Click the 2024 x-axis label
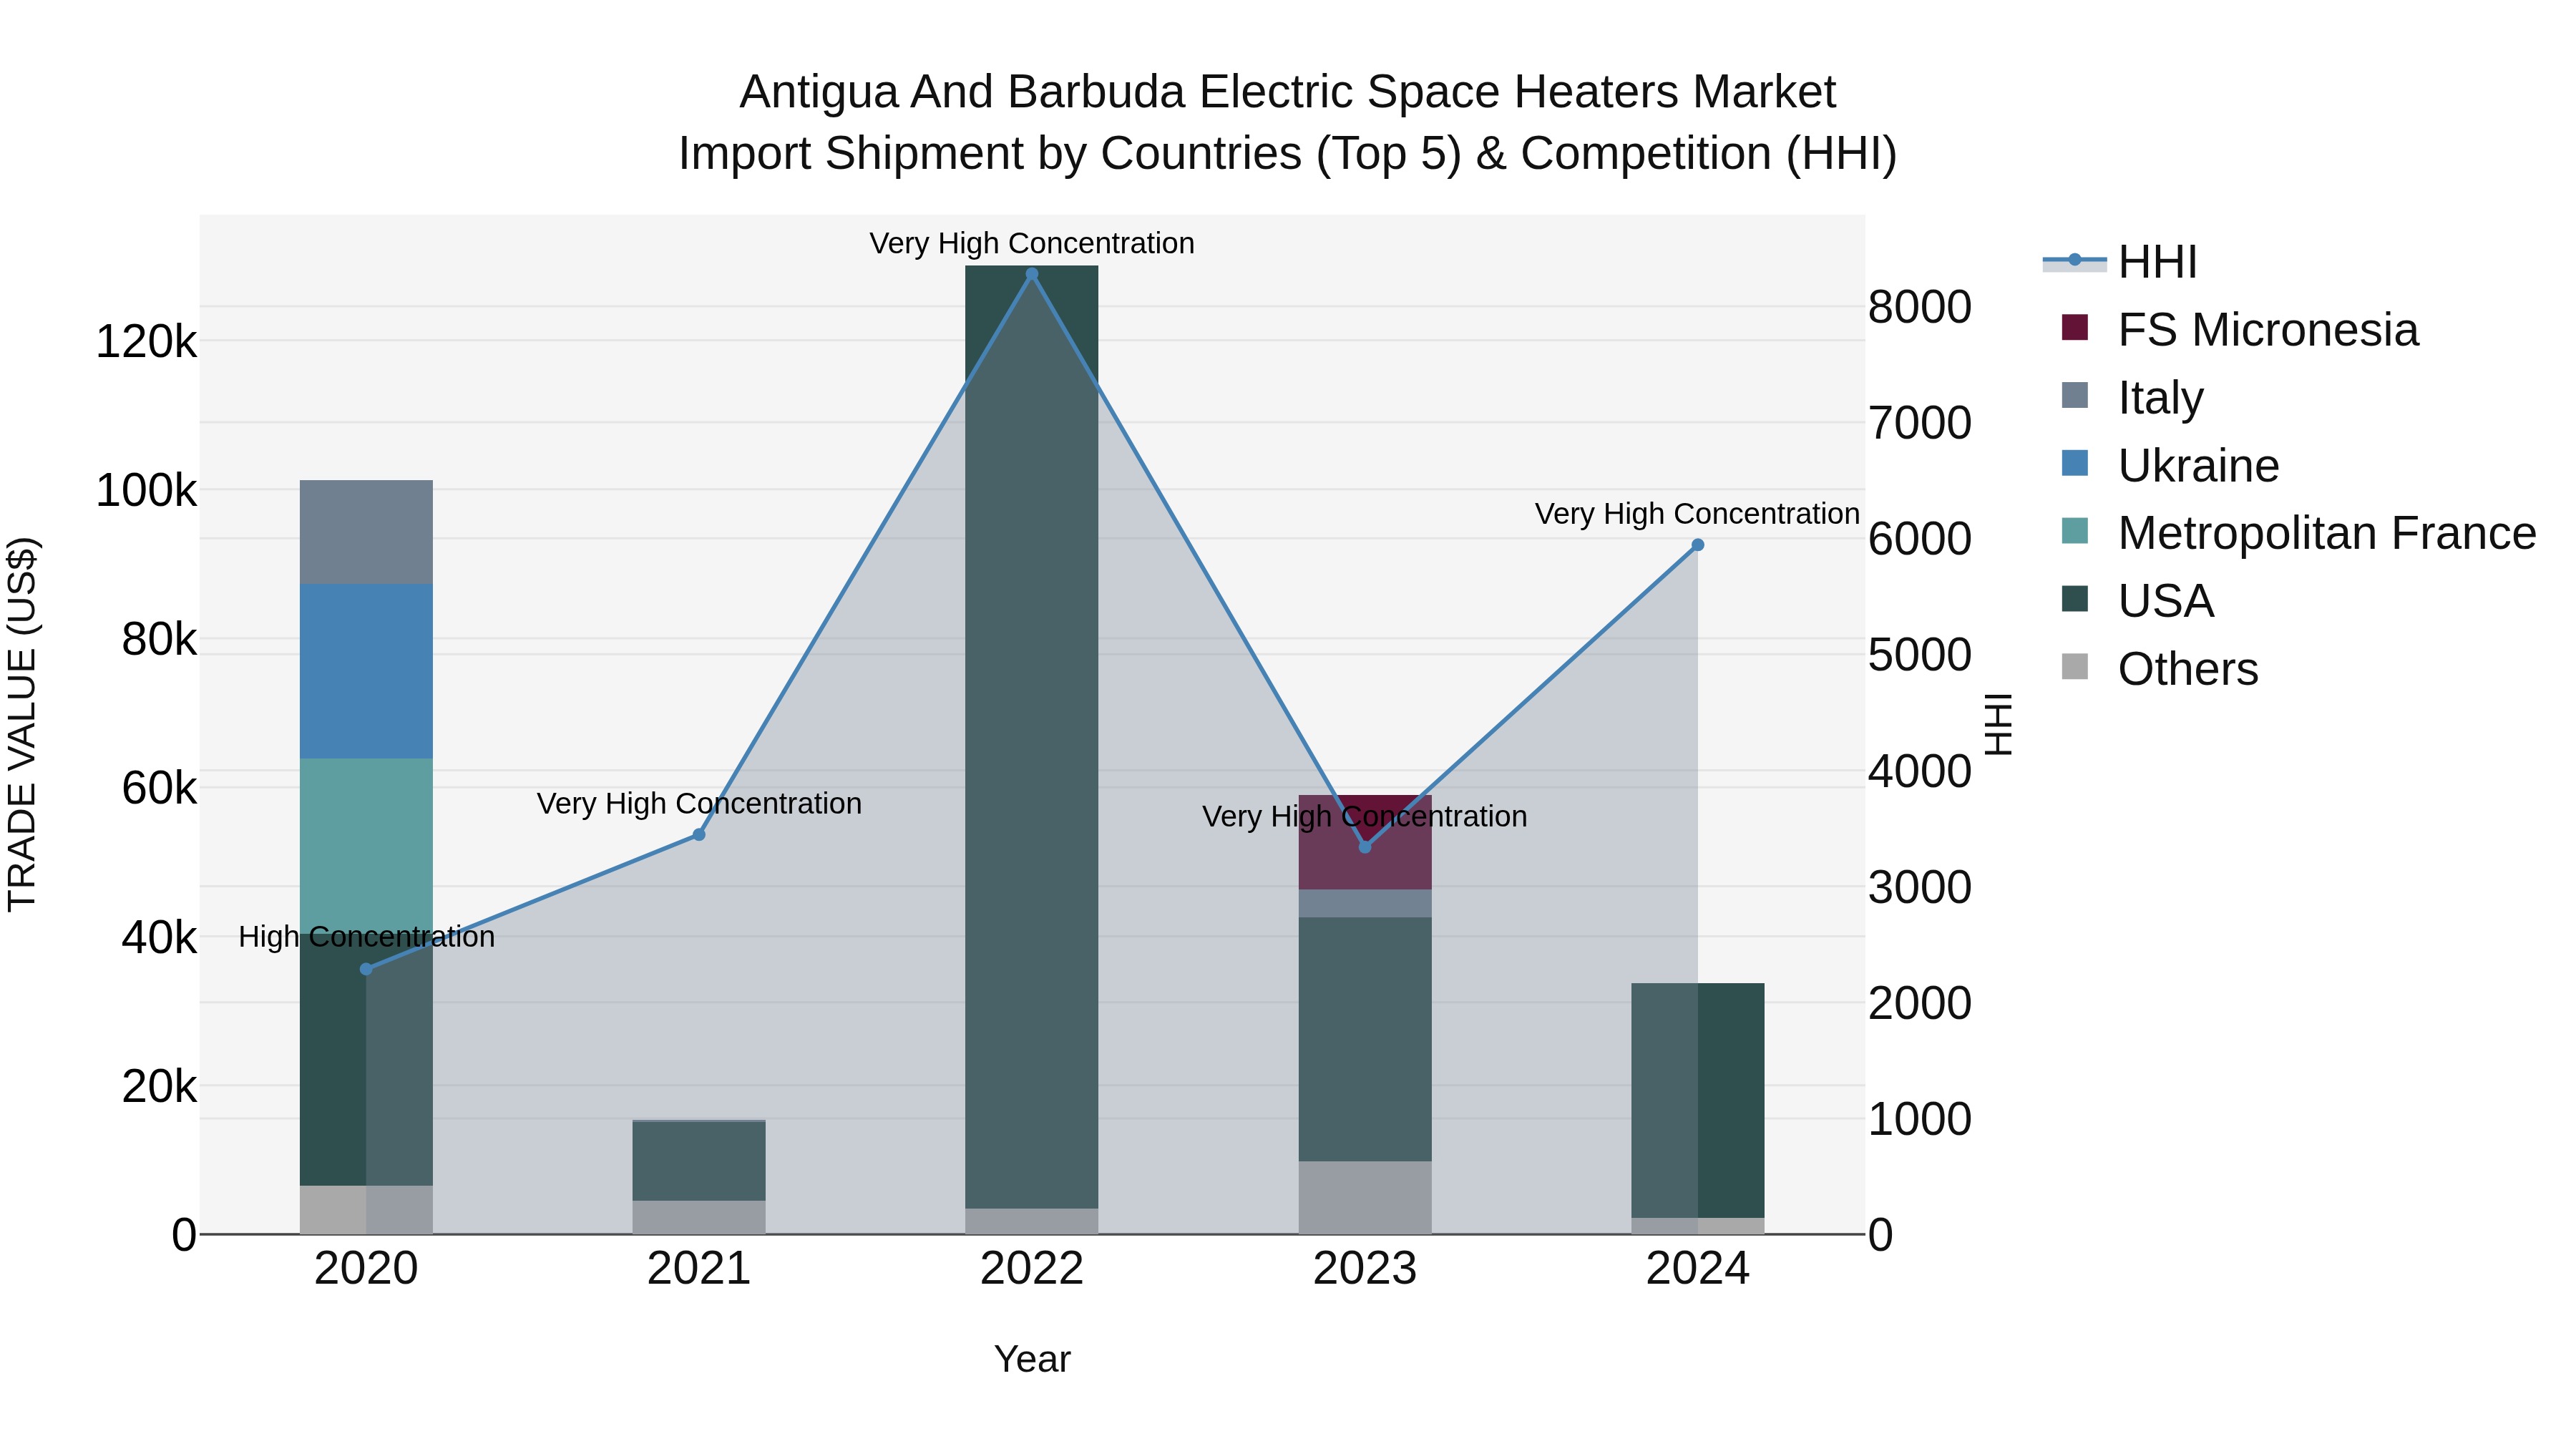 coord(1698,1269)
